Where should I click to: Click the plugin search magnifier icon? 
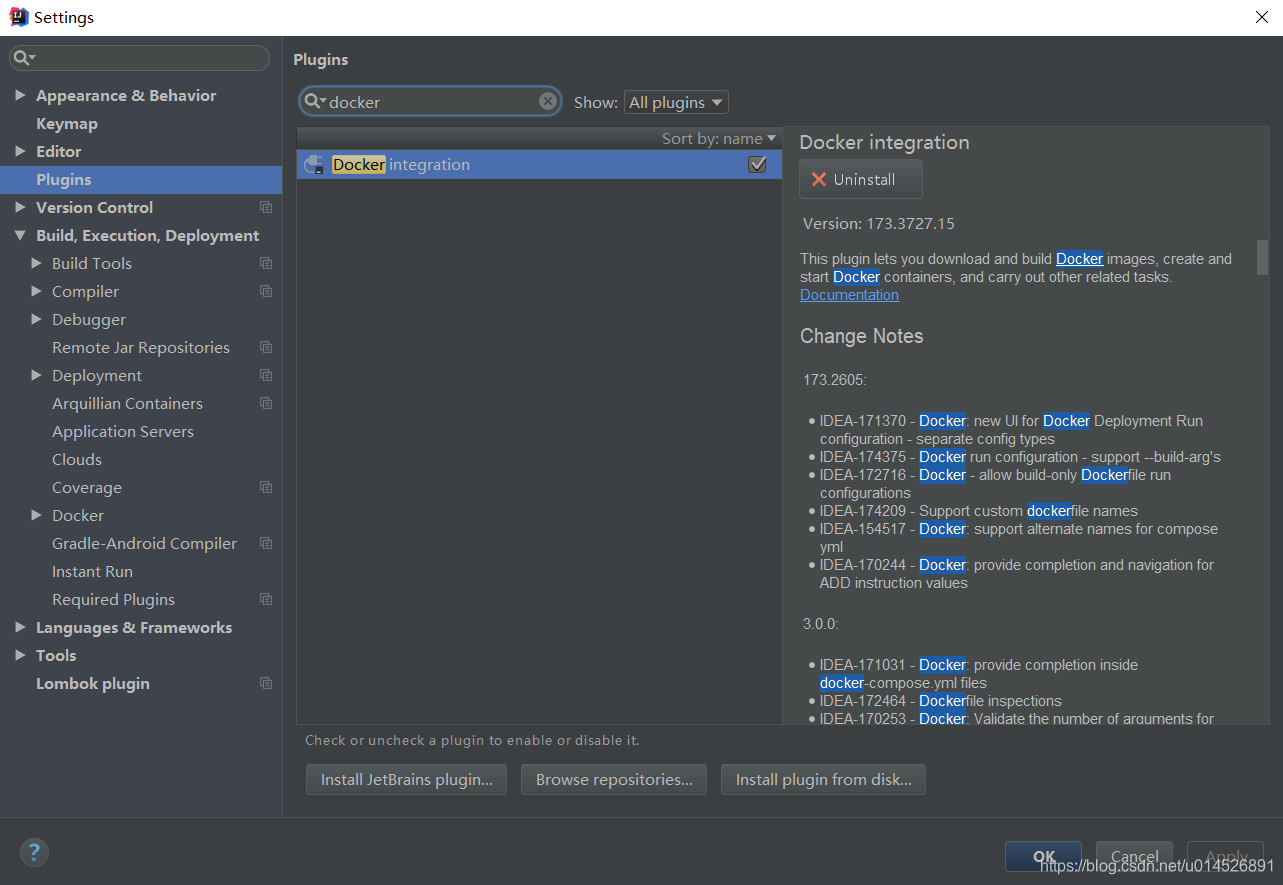(x=314, y=101)
